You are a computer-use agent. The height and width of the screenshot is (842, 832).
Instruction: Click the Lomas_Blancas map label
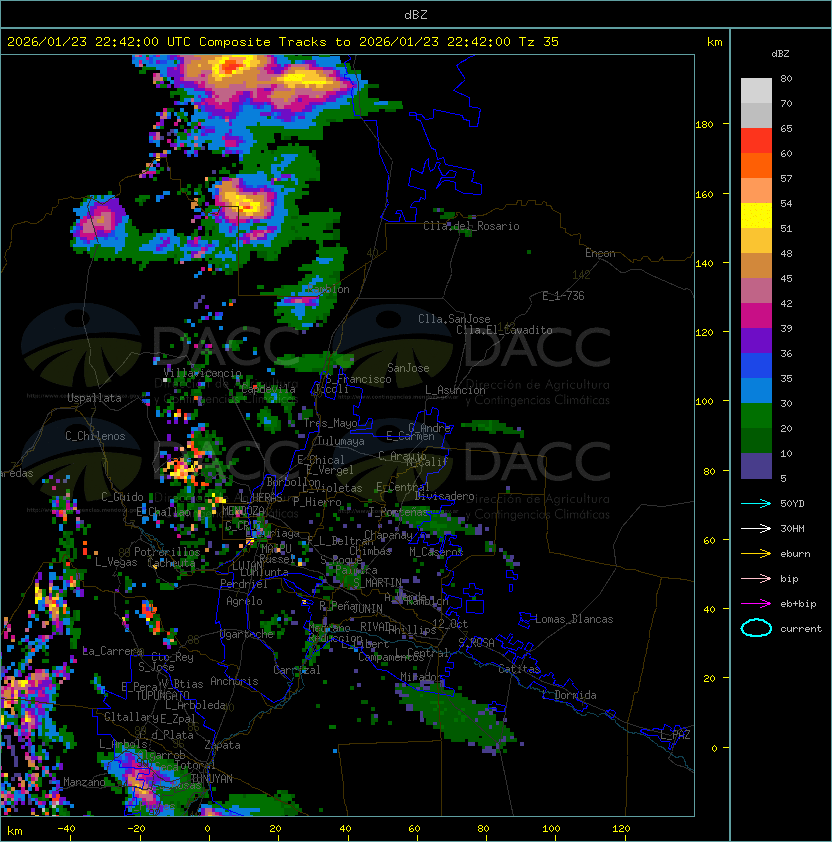point(574,619)
